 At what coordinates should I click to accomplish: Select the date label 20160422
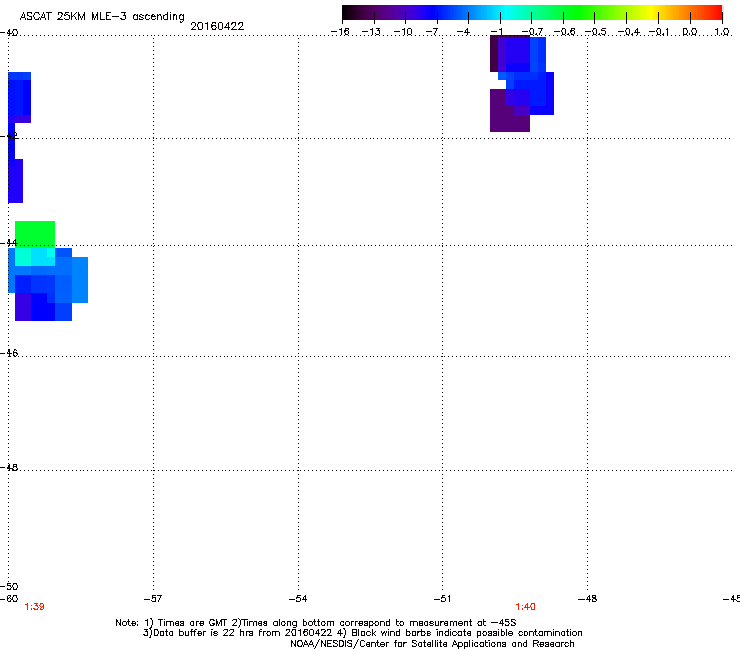(x=217, y=26)
